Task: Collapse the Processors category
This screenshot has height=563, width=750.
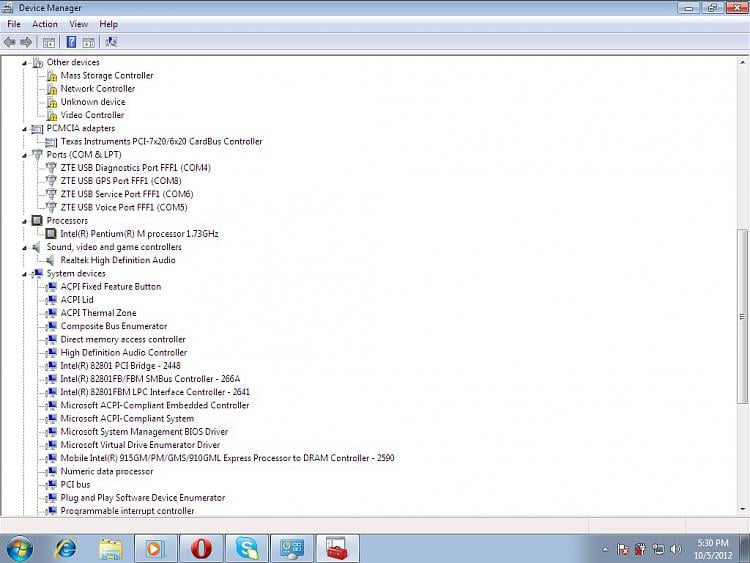Action: point(24,221)
